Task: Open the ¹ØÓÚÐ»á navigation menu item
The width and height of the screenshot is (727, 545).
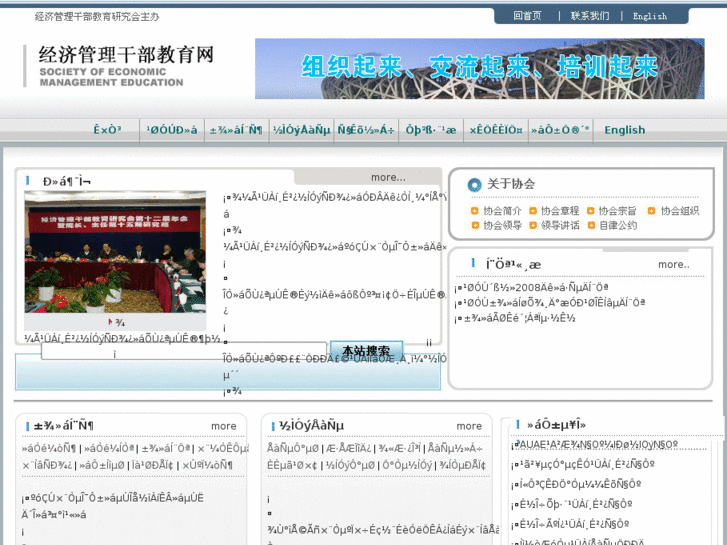Action: (172, 130)
